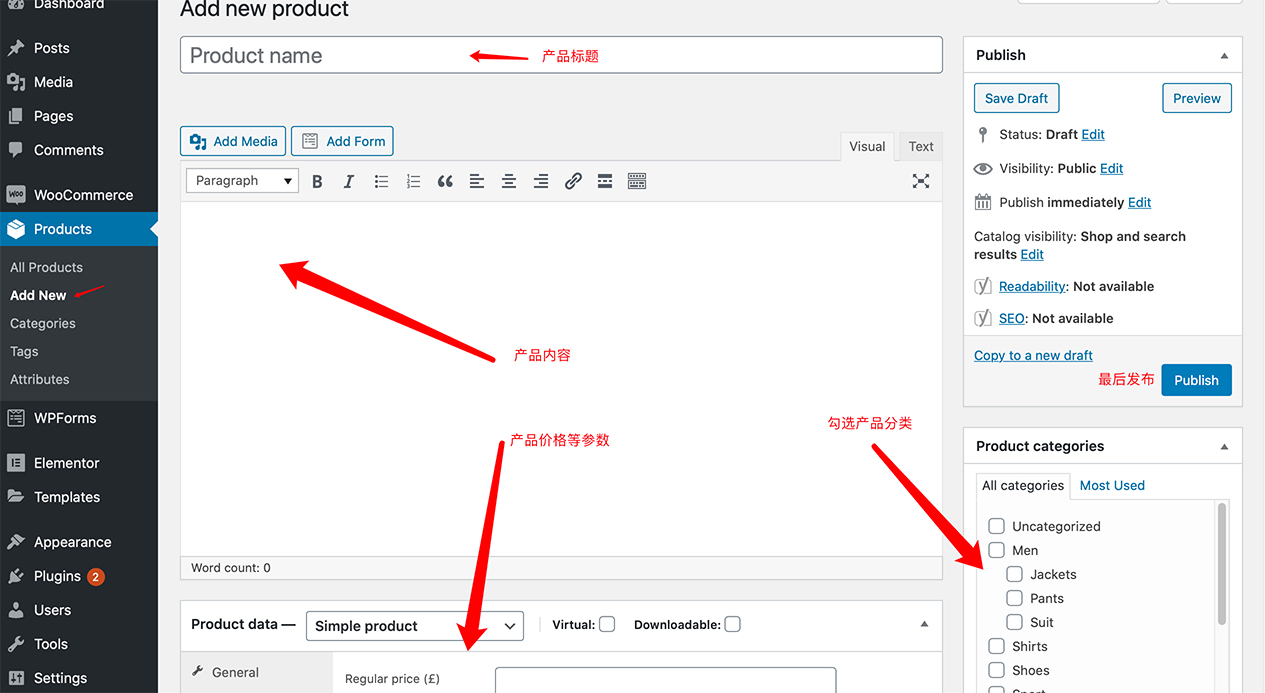
Task: Click Copy to a new draft
Action: click(1033, 355)
